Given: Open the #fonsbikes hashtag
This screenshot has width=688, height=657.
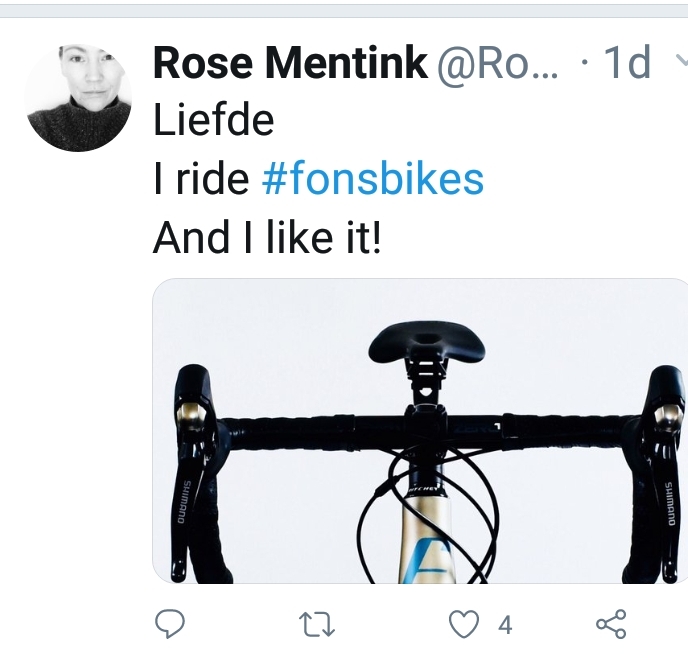Looking at the screenshot, I should pos(372,179).
